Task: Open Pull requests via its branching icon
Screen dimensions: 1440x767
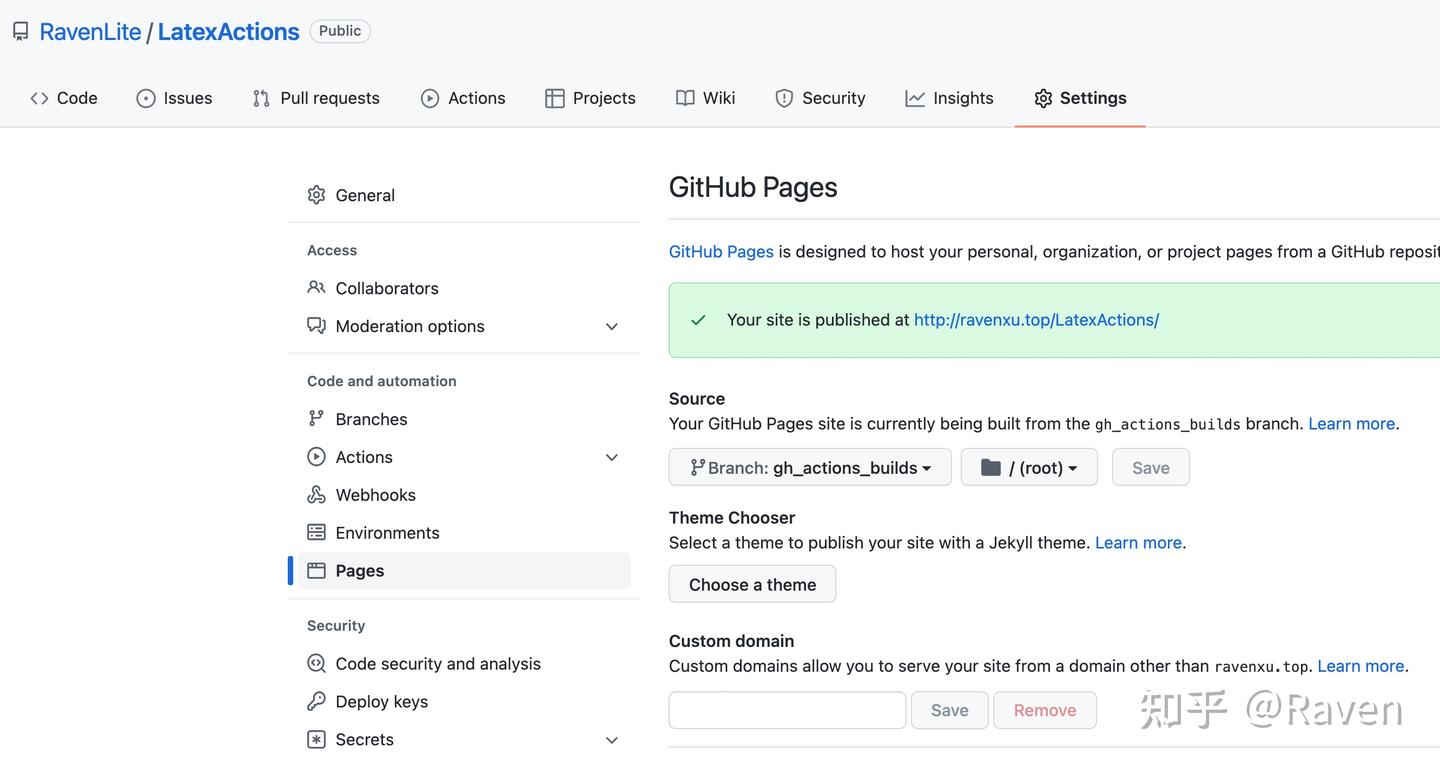Action: 261,98
